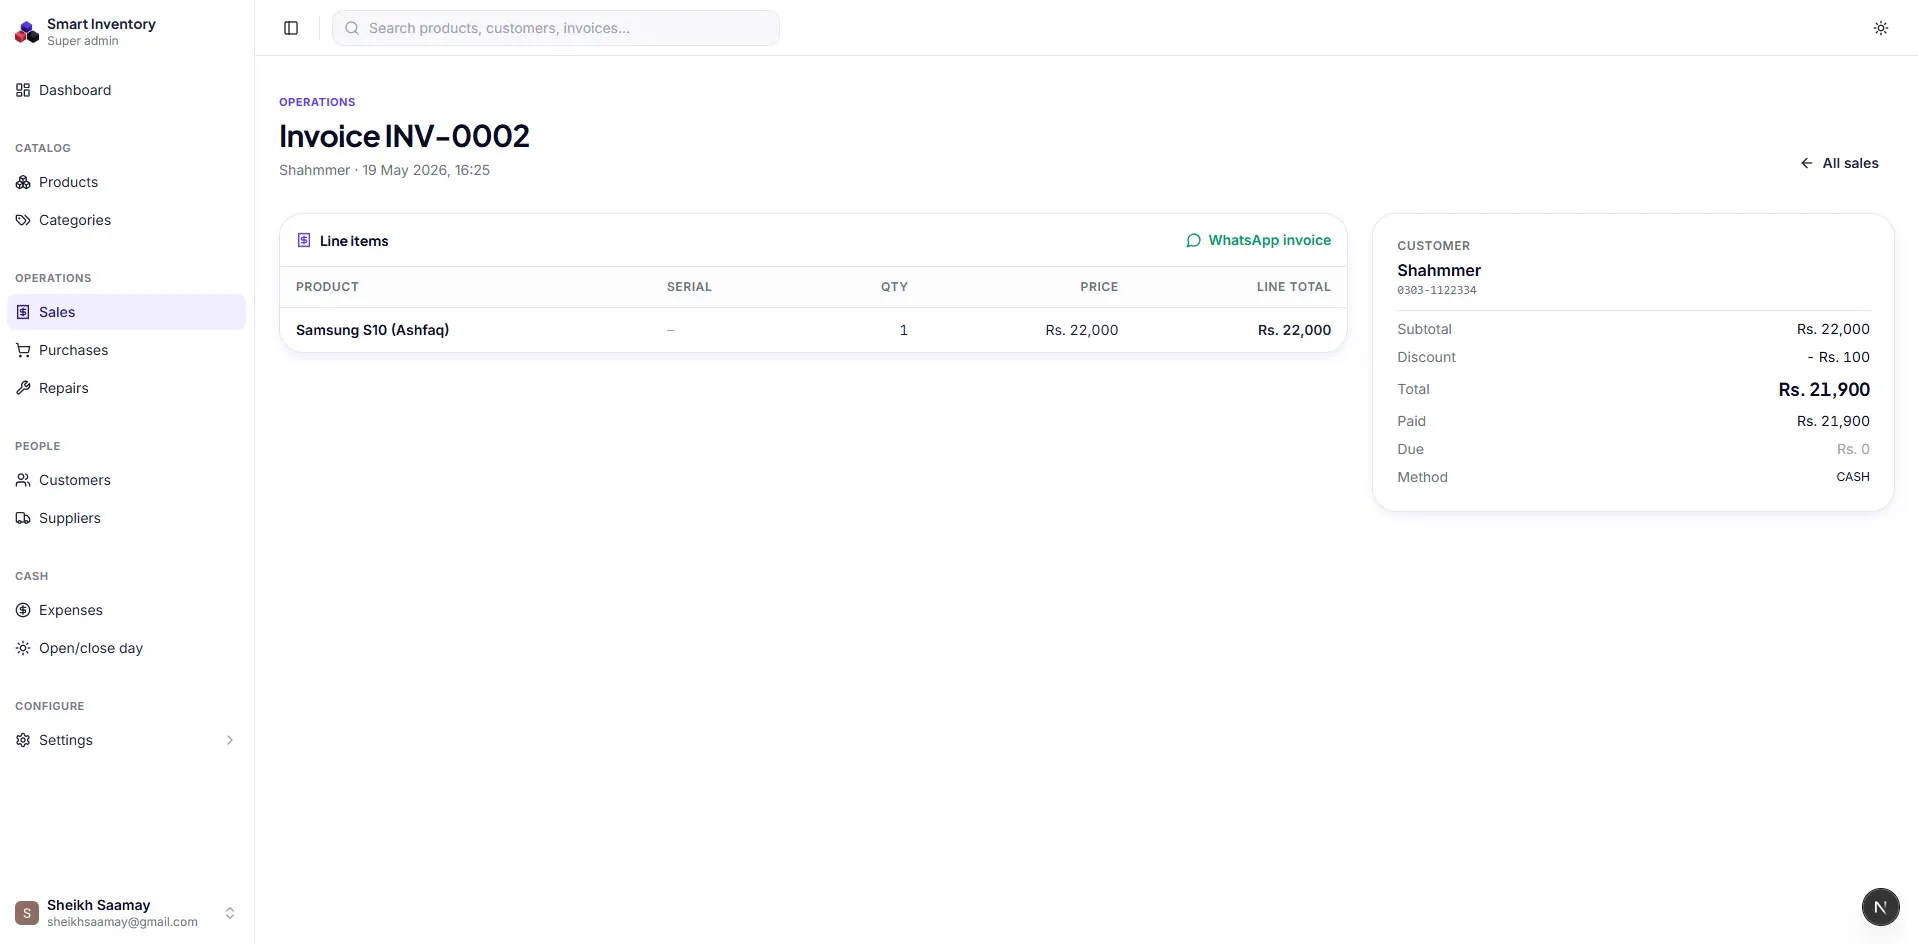Click the quantity value 1
This screenshot has width=1918, height=944.
903,330
